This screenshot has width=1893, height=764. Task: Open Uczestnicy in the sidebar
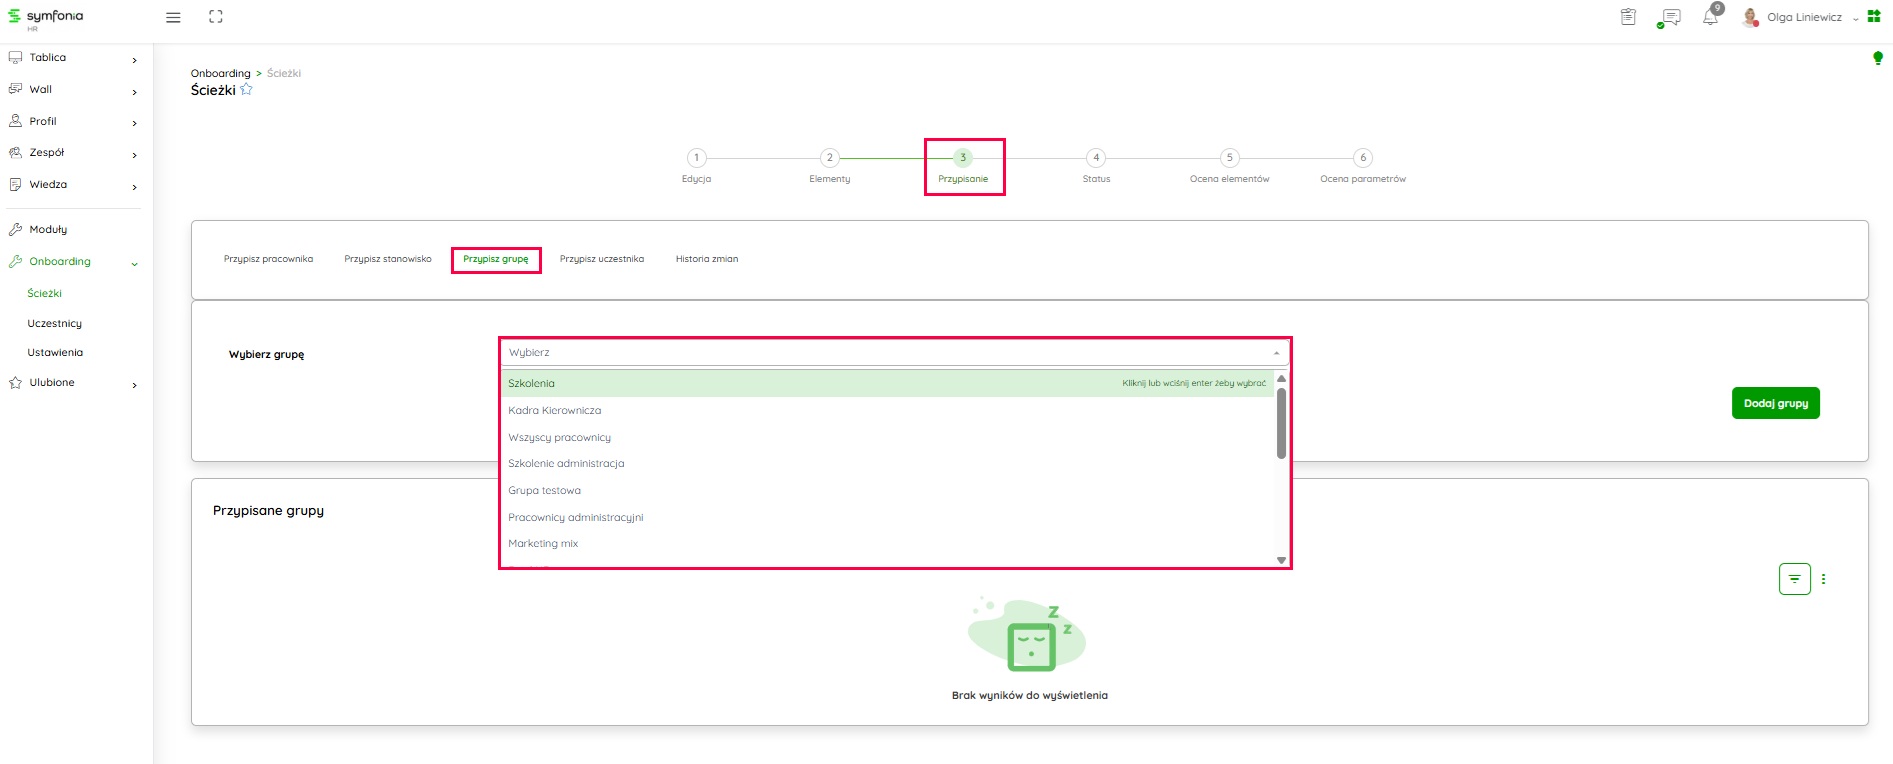point(55,324)
